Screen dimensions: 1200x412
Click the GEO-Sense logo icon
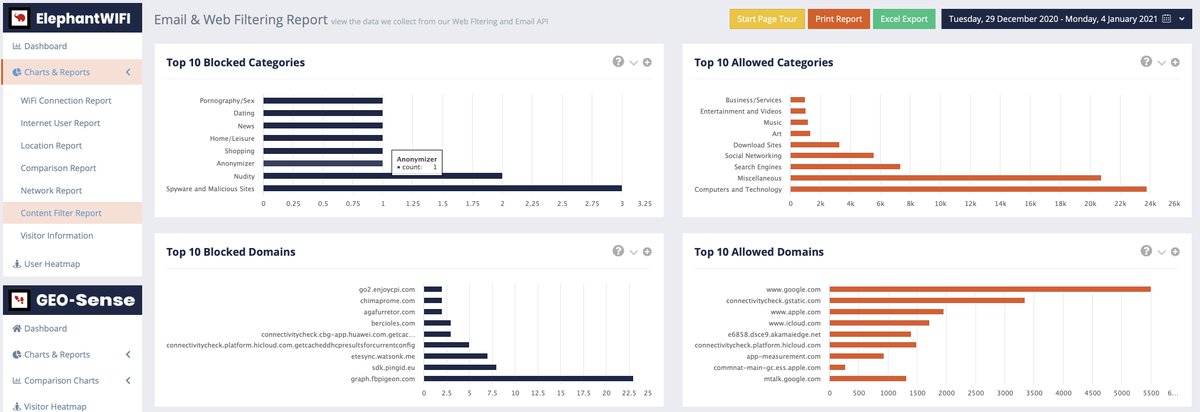click(20, 300)
